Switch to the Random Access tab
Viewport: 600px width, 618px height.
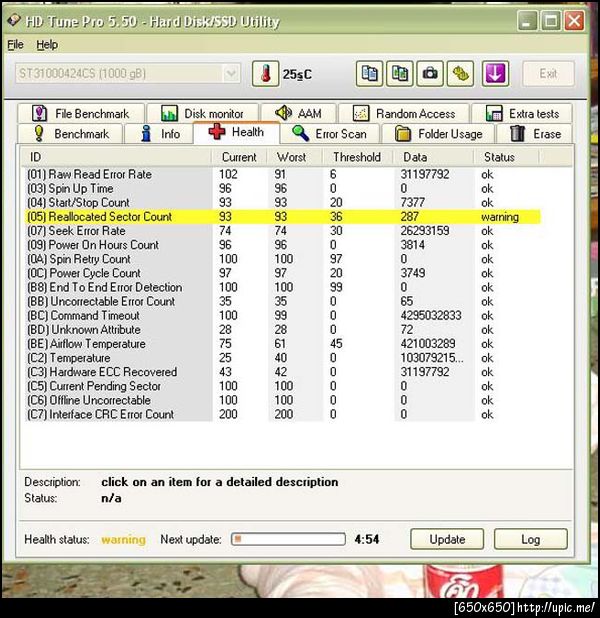404,114
